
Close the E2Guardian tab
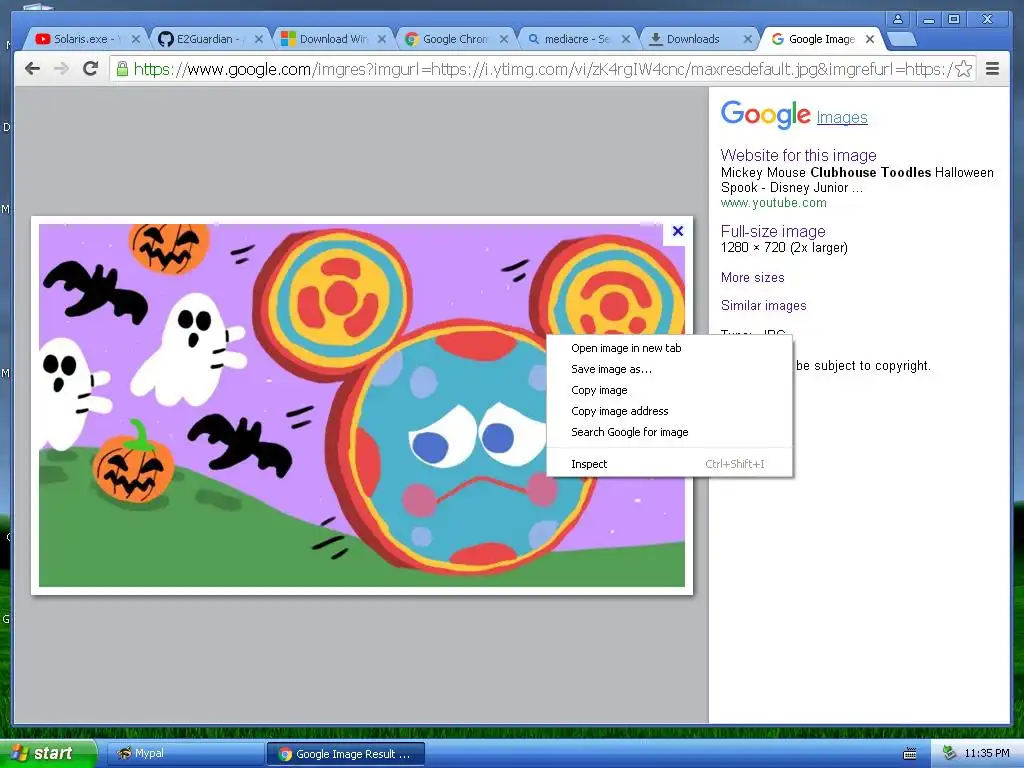pyautogui.click(x=259, y=39)
